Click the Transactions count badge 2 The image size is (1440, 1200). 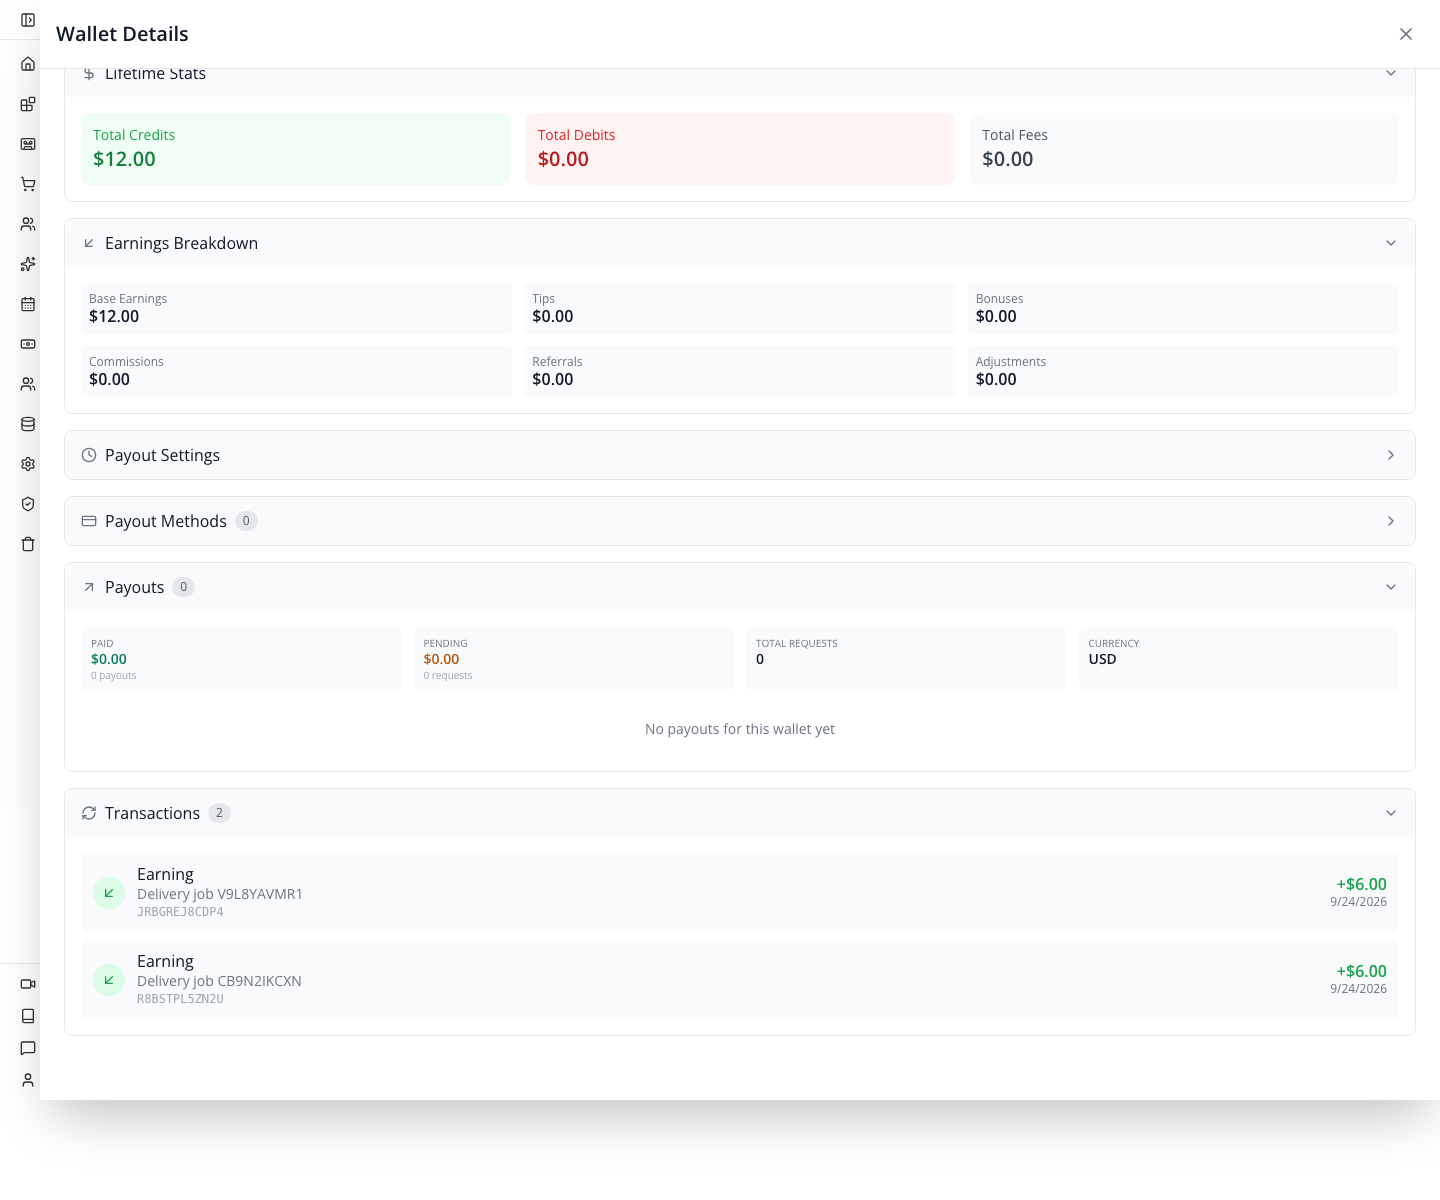pyautogui.click(x=219, y=813)
